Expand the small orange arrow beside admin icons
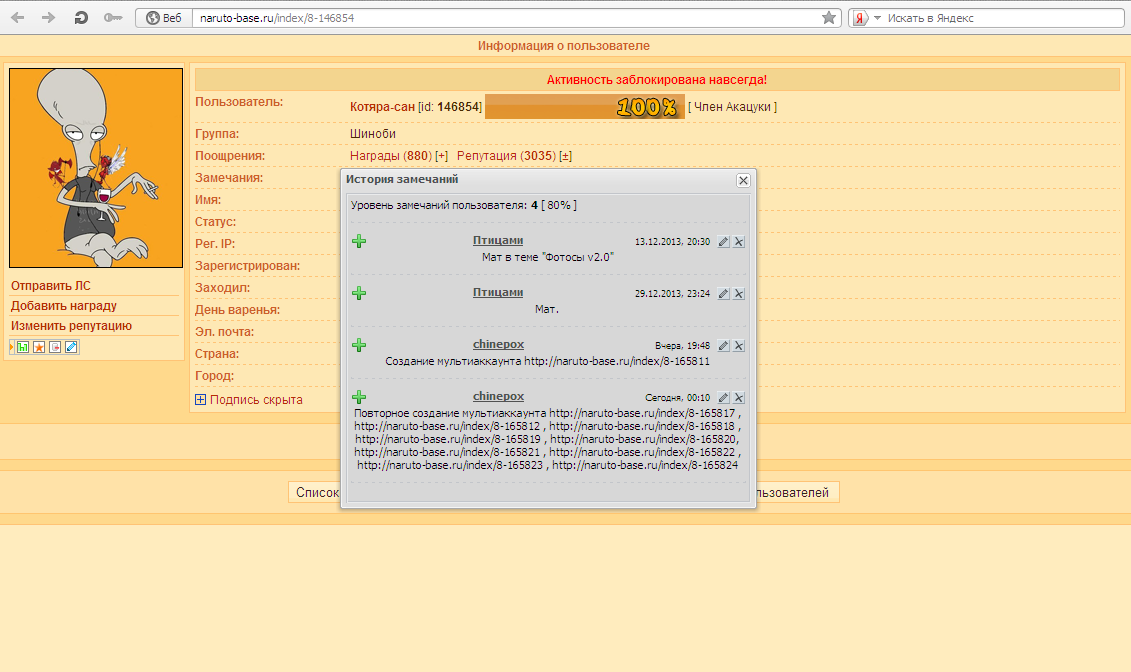The height and width of the screenshot is (672, 1131). 12,348
